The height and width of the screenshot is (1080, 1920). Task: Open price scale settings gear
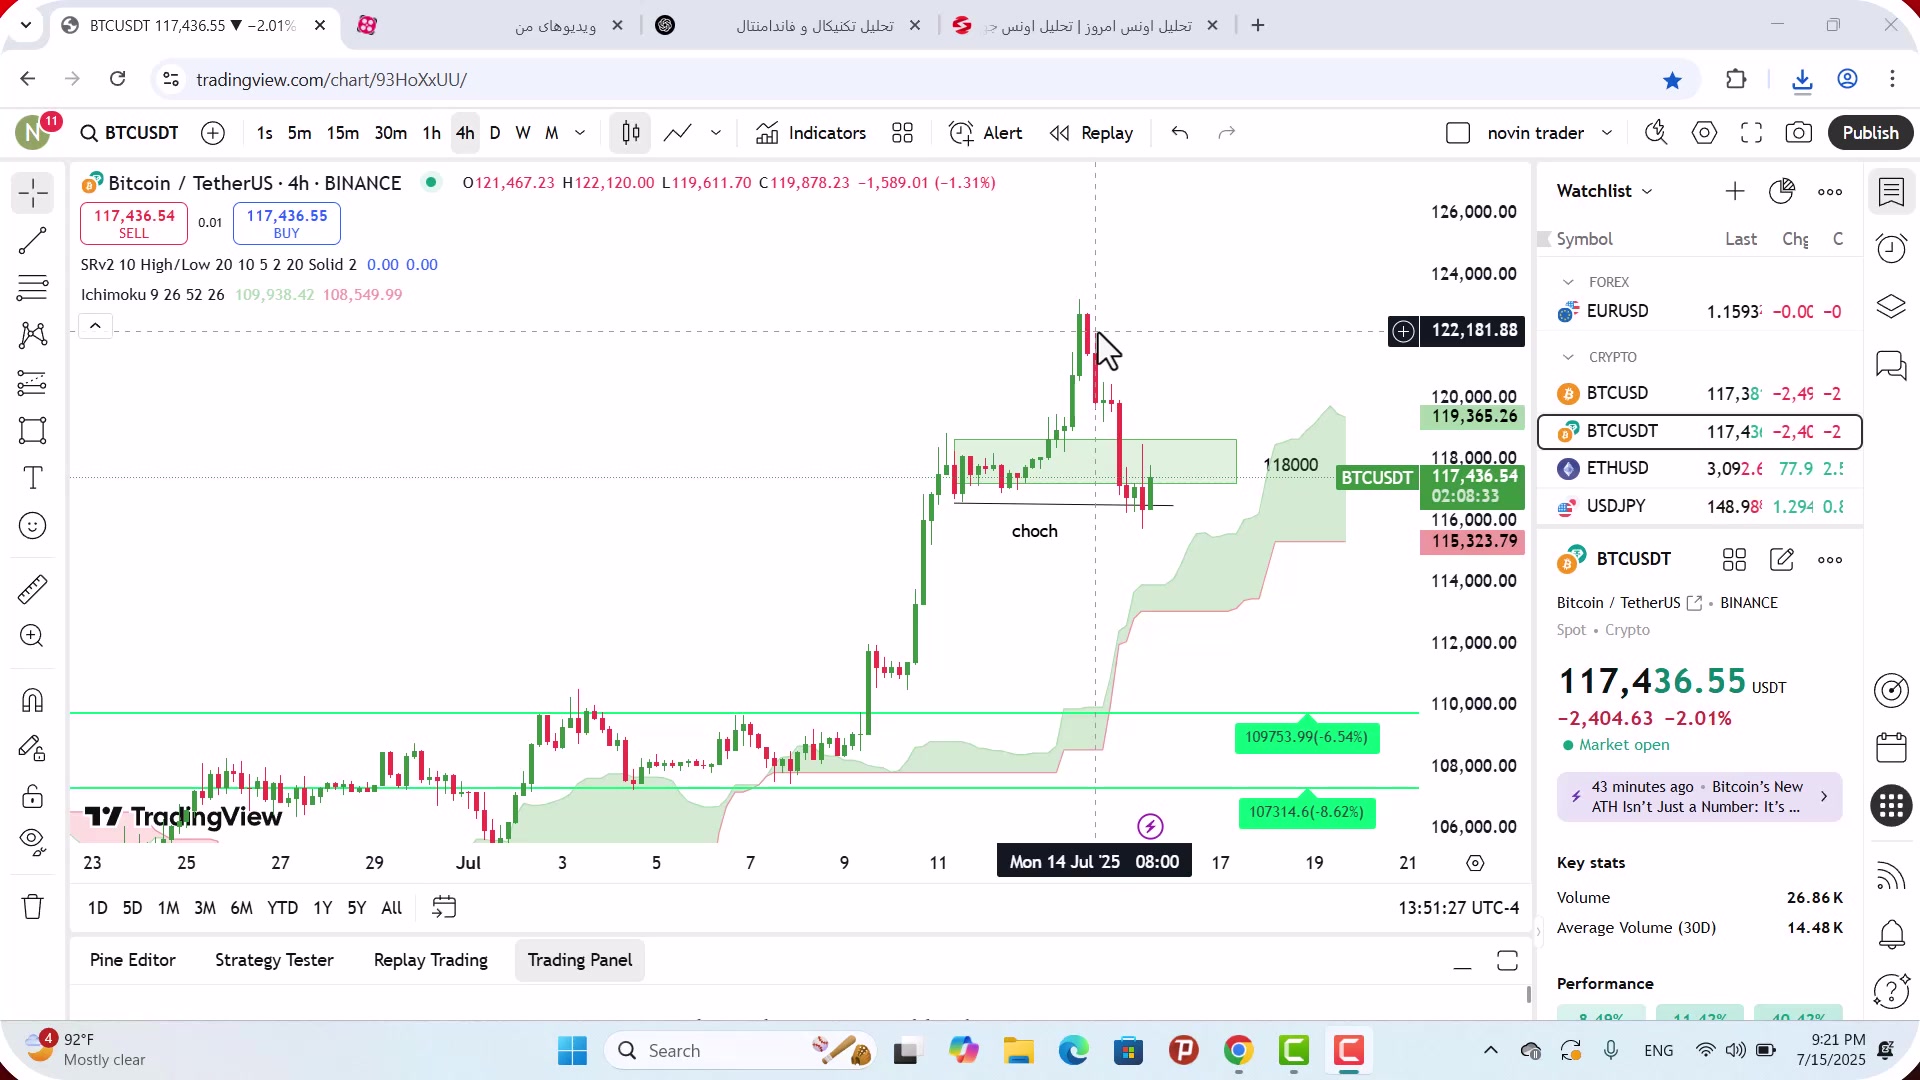[1476, 863]
